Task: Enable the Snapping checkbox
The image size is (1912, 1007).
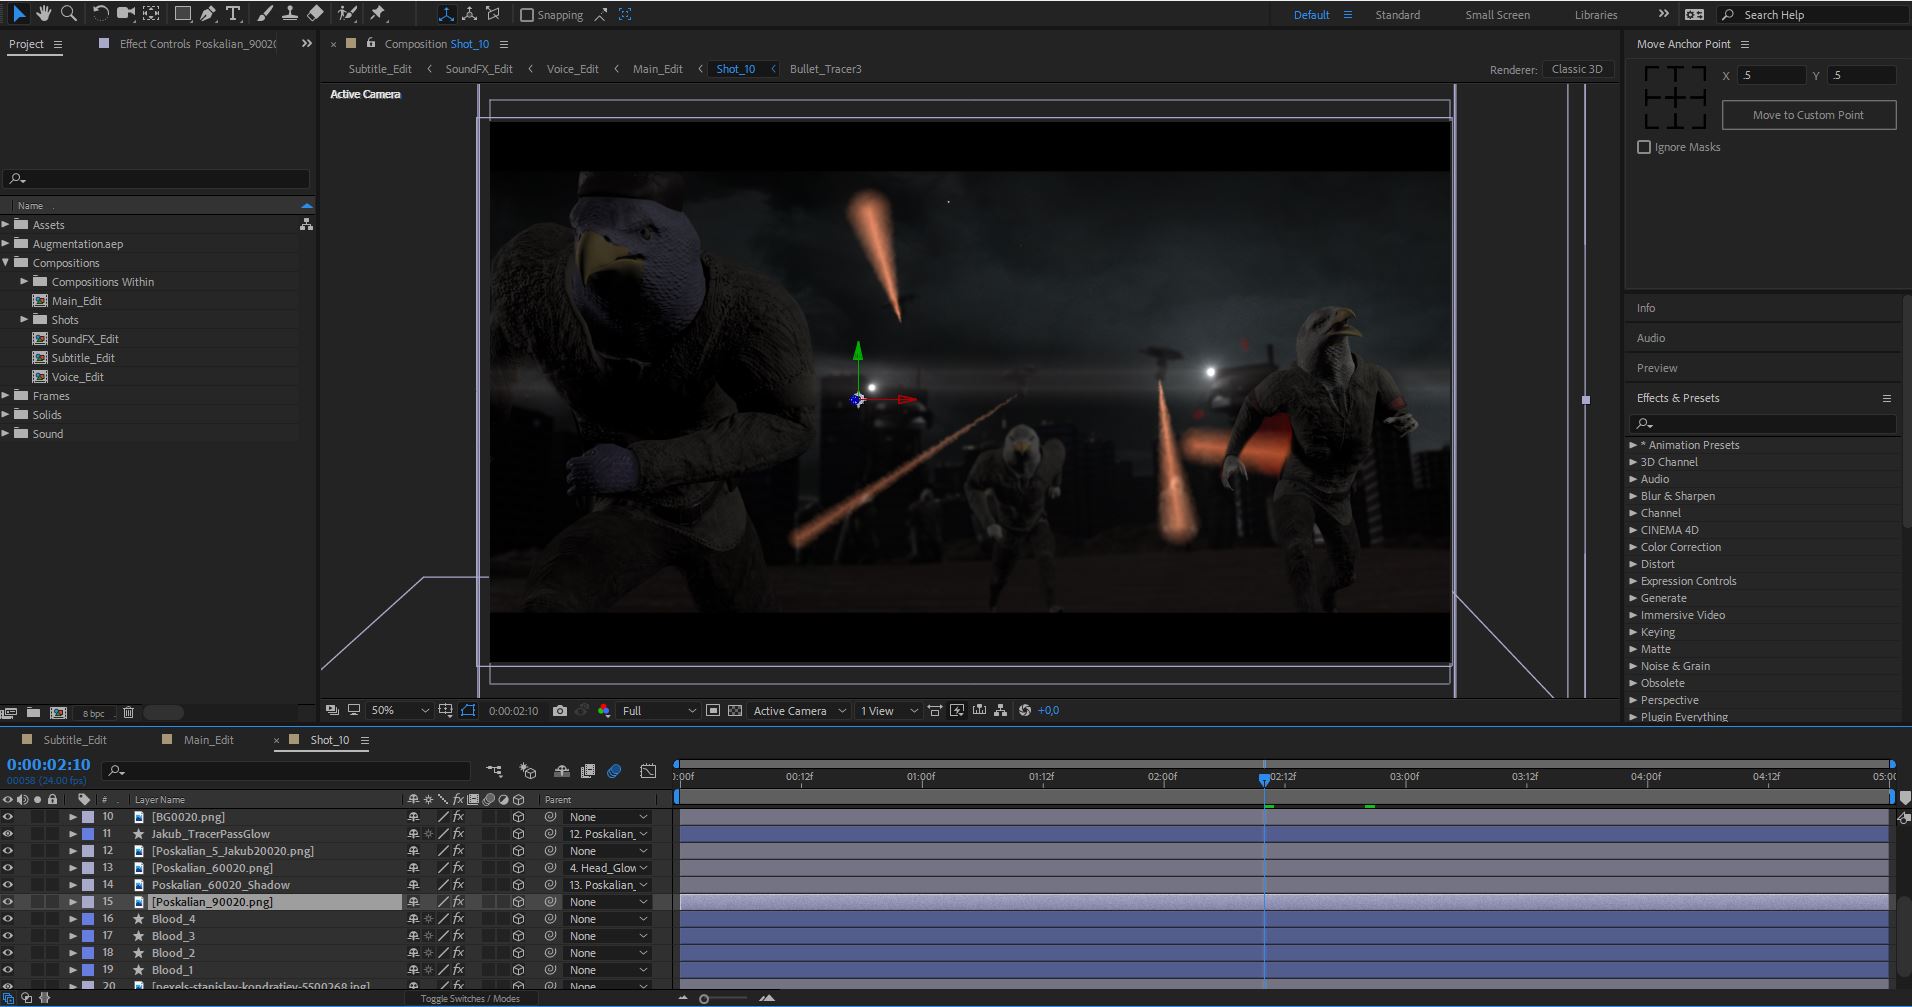Action: click(527, 15)
